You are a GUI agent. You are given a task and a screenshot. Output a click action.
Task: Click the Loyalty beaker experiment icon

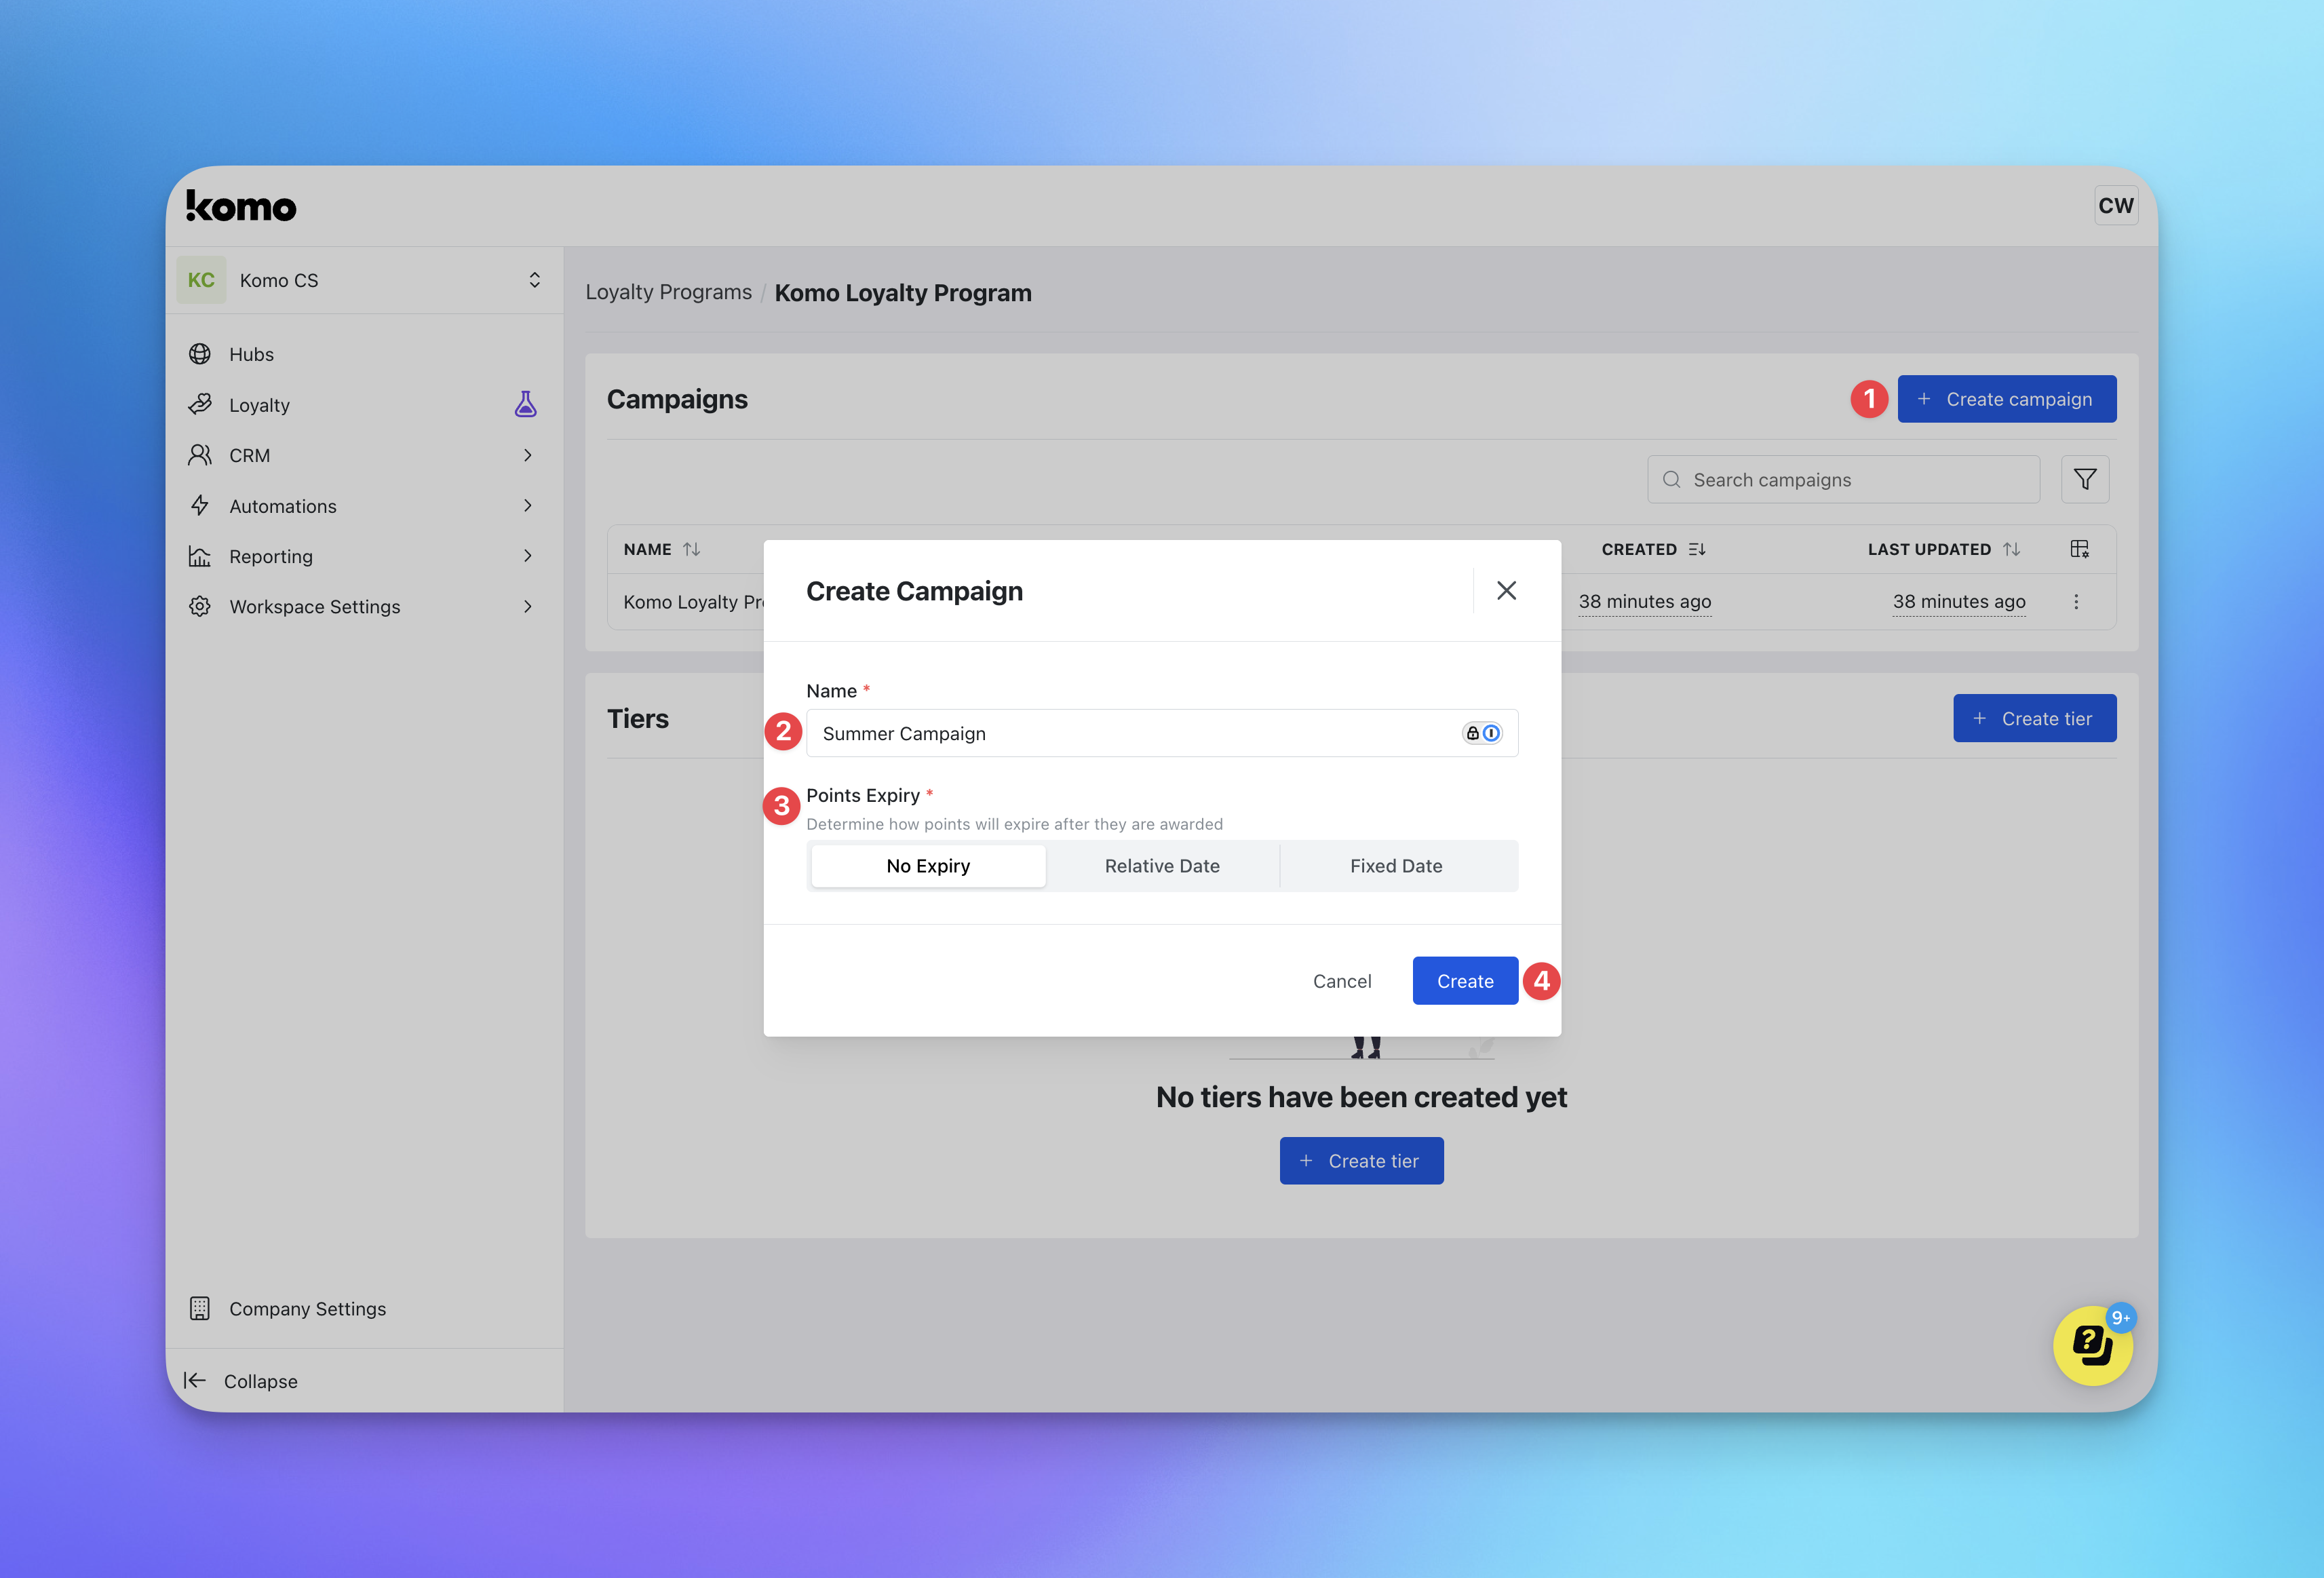pos(525,404)
